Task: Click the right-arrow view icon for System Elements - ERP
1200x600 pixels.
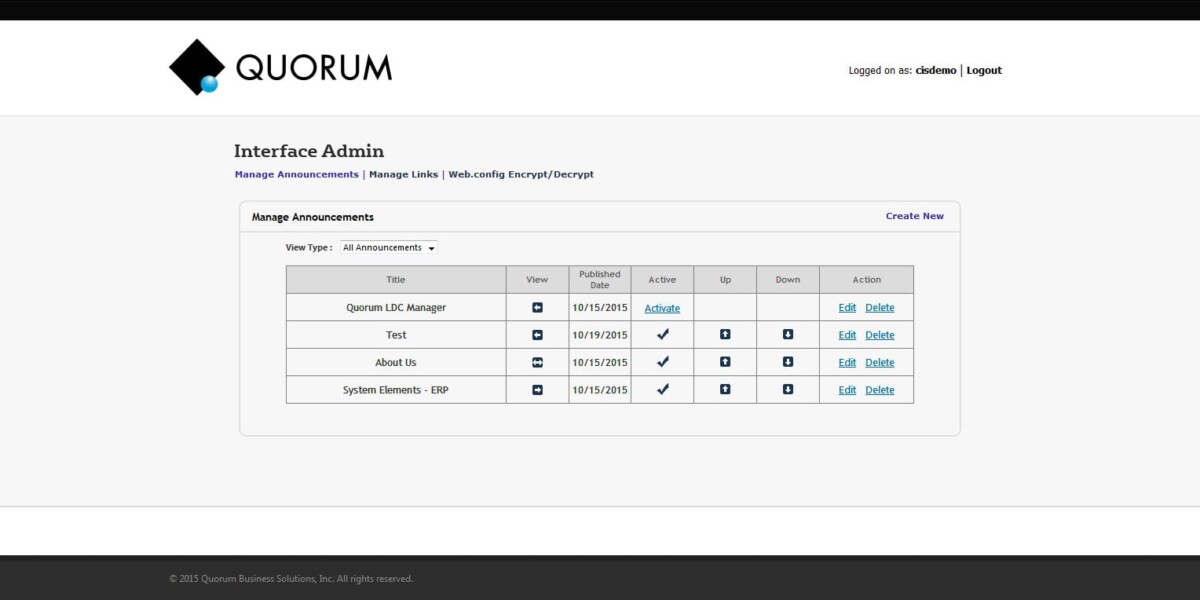Action: [537, 390]
